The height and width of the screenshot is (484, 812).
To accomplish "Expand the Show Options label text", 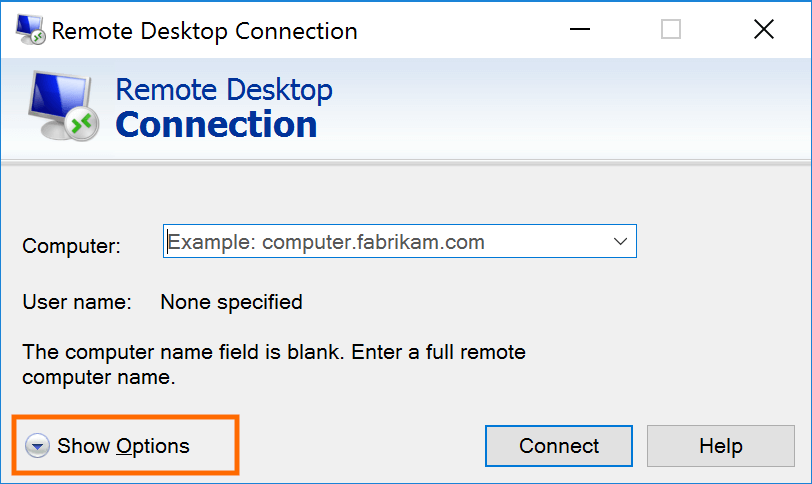I will (123, 446).
